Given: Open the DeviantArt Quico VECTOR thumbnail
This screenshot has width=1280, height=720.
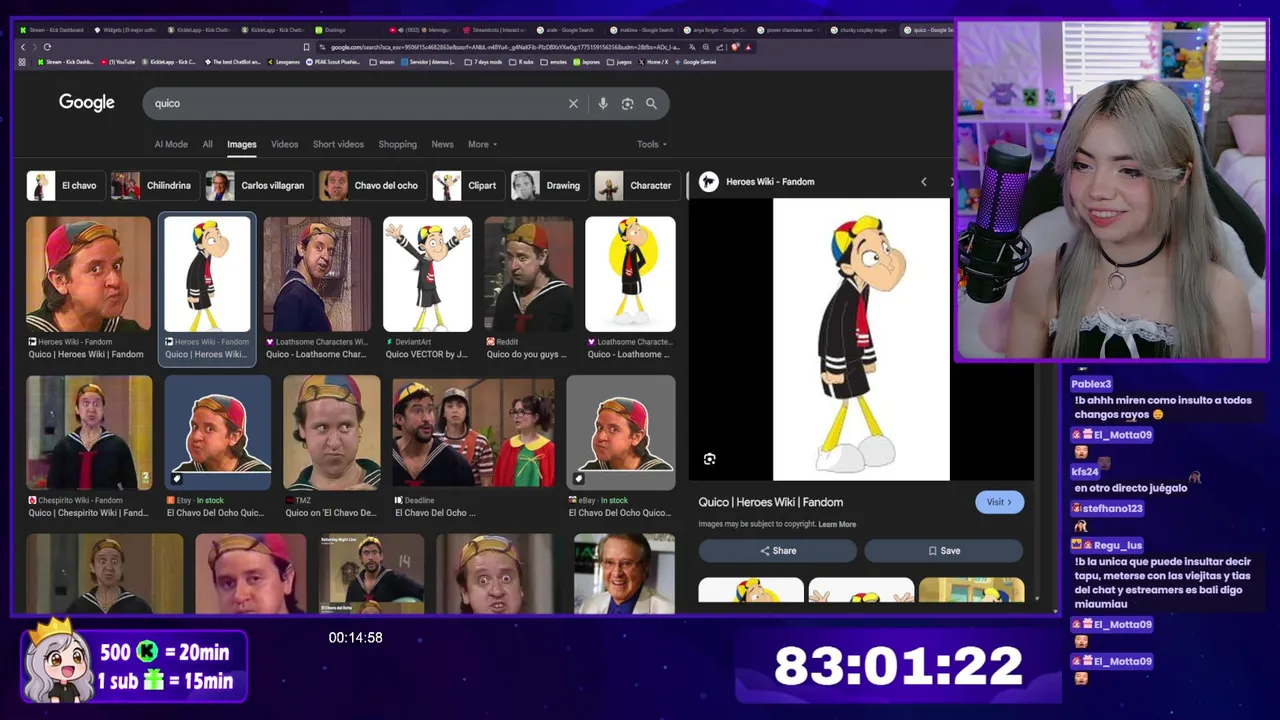Looking at the screenshot, I should point(427,274).
